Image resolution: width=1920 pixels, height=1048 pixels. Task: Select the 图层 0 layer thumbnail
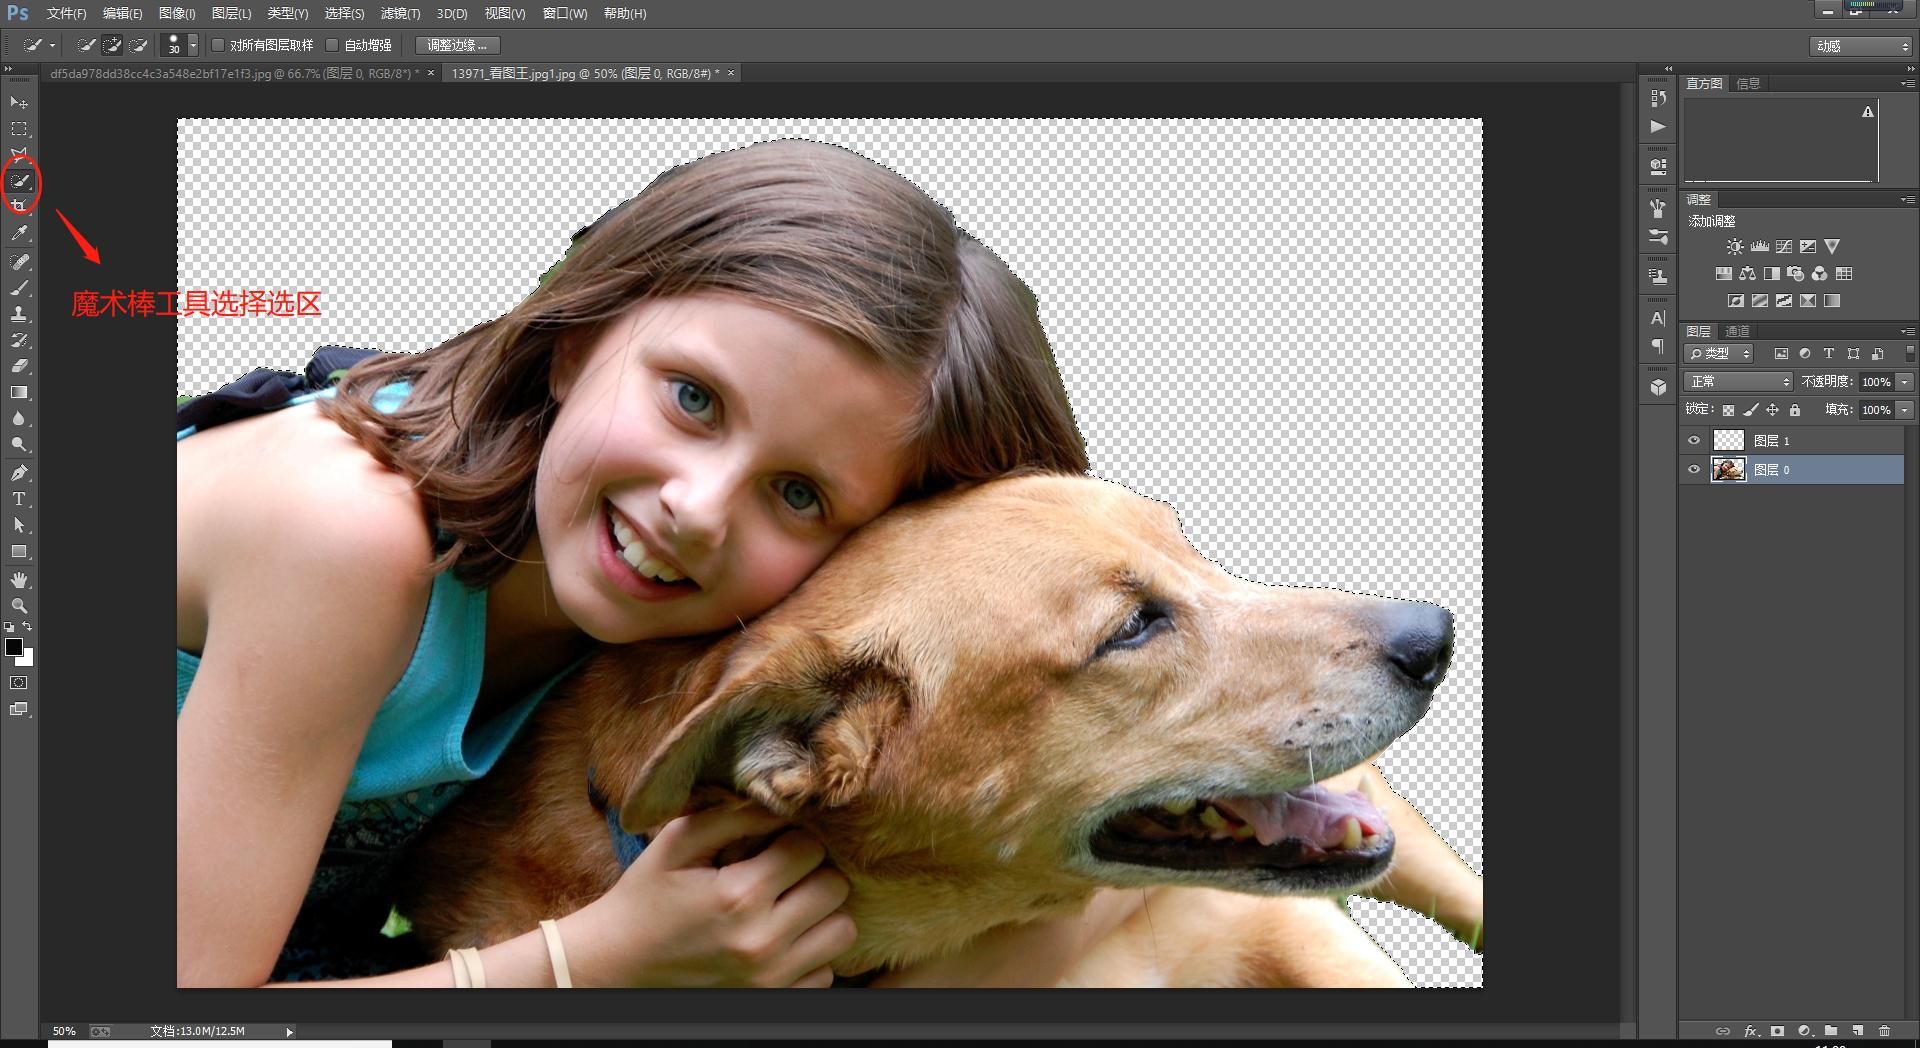tap(1728, 469)
